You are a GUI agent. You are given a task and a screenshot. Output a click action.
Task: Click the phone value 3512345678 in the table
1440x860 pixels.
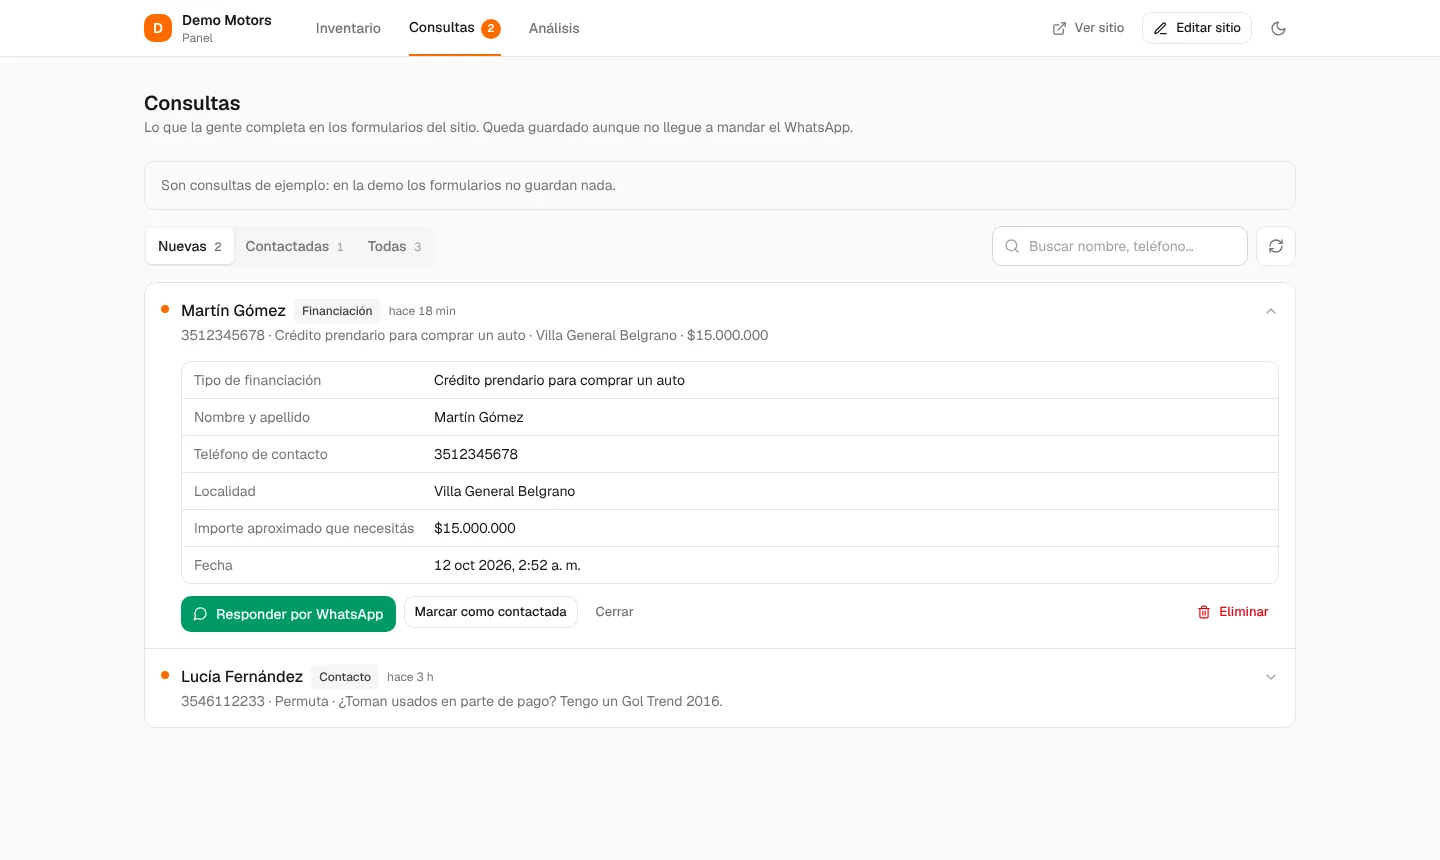(x=476, y=454)
